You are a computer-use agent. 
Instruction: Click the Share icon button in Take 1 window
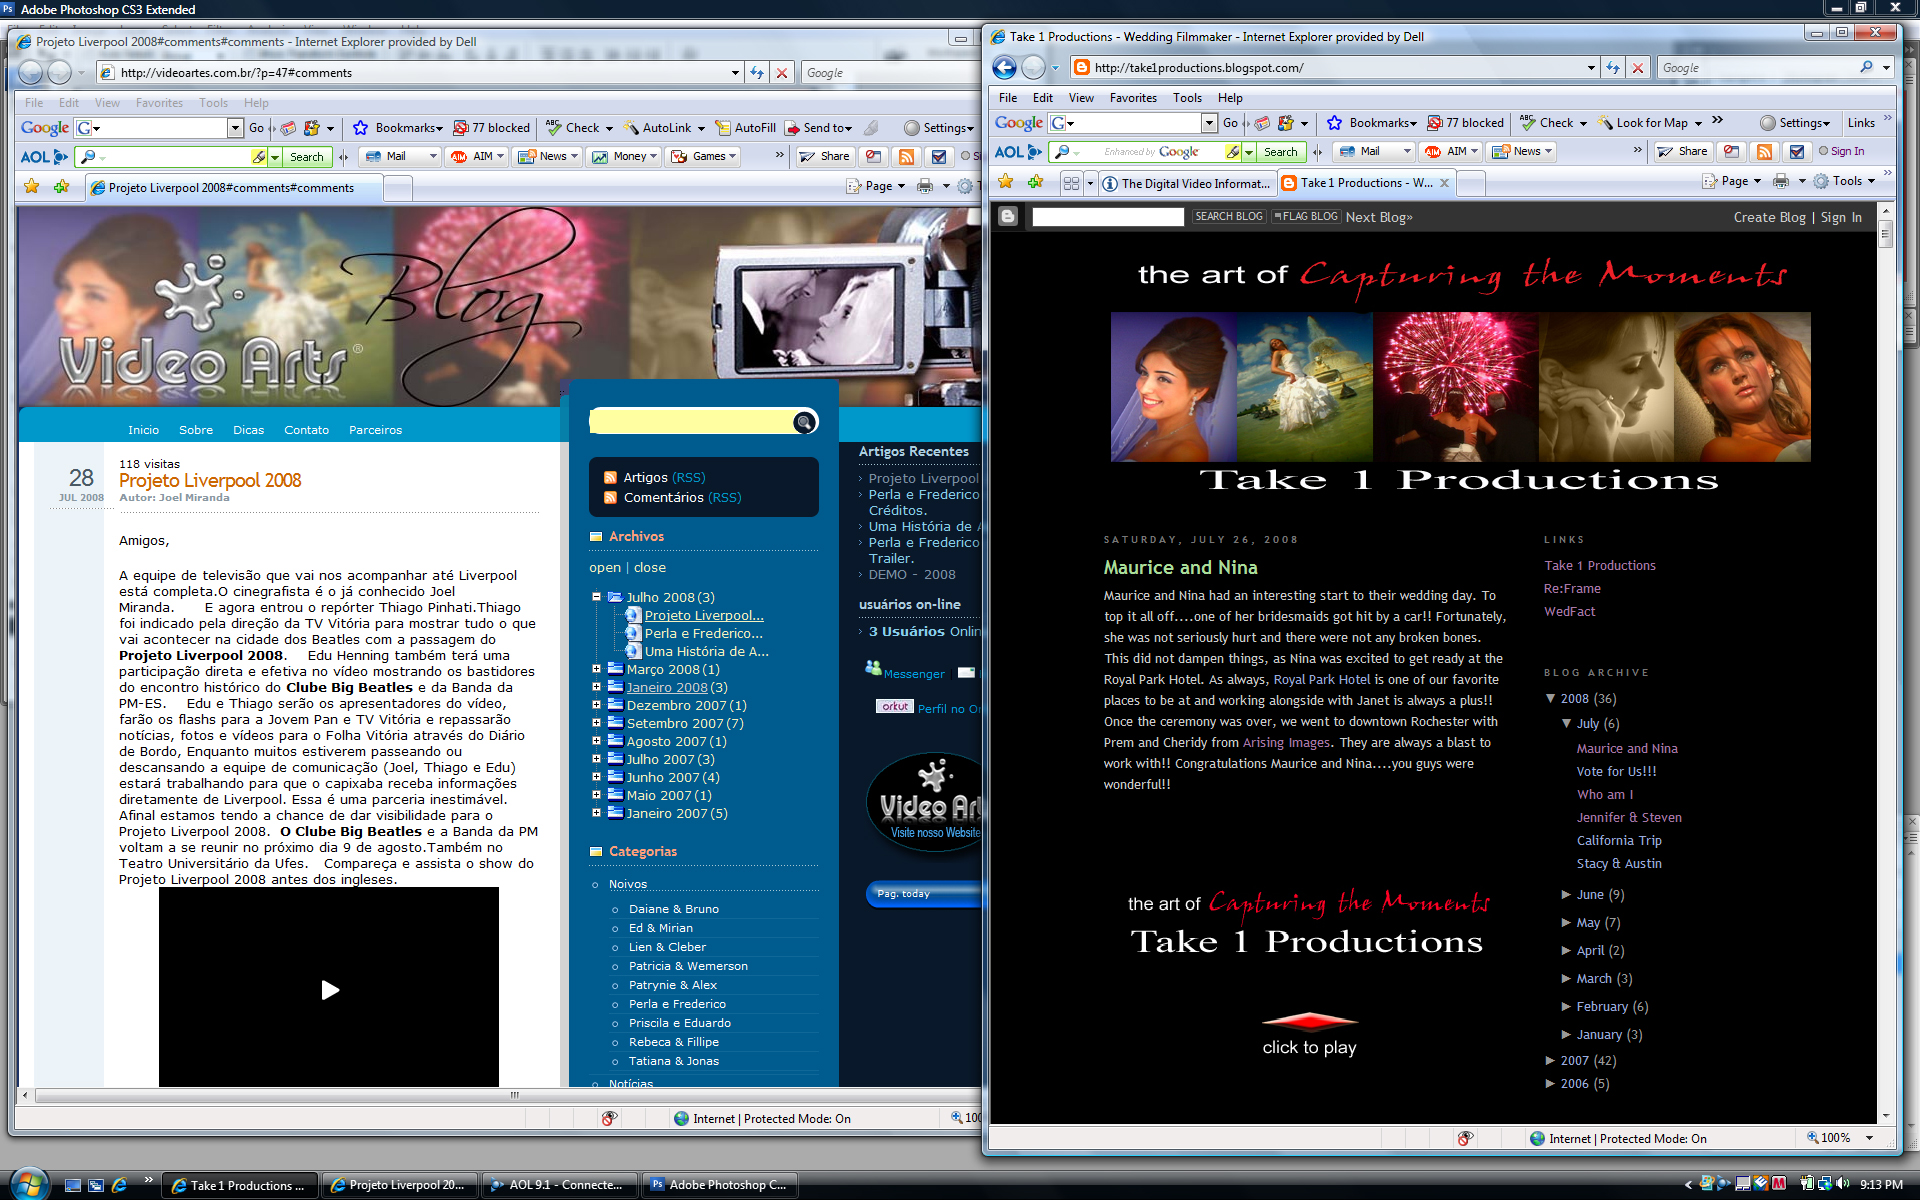coord(1682,152)
